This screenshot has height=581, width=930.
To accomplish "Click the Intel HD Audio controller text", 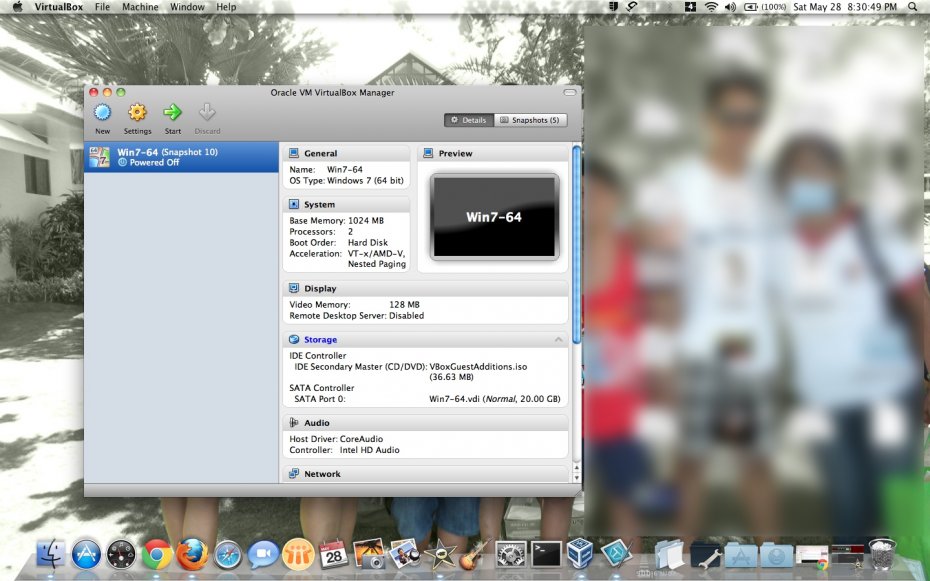I will pyautogui.click(x=370, y=450).
